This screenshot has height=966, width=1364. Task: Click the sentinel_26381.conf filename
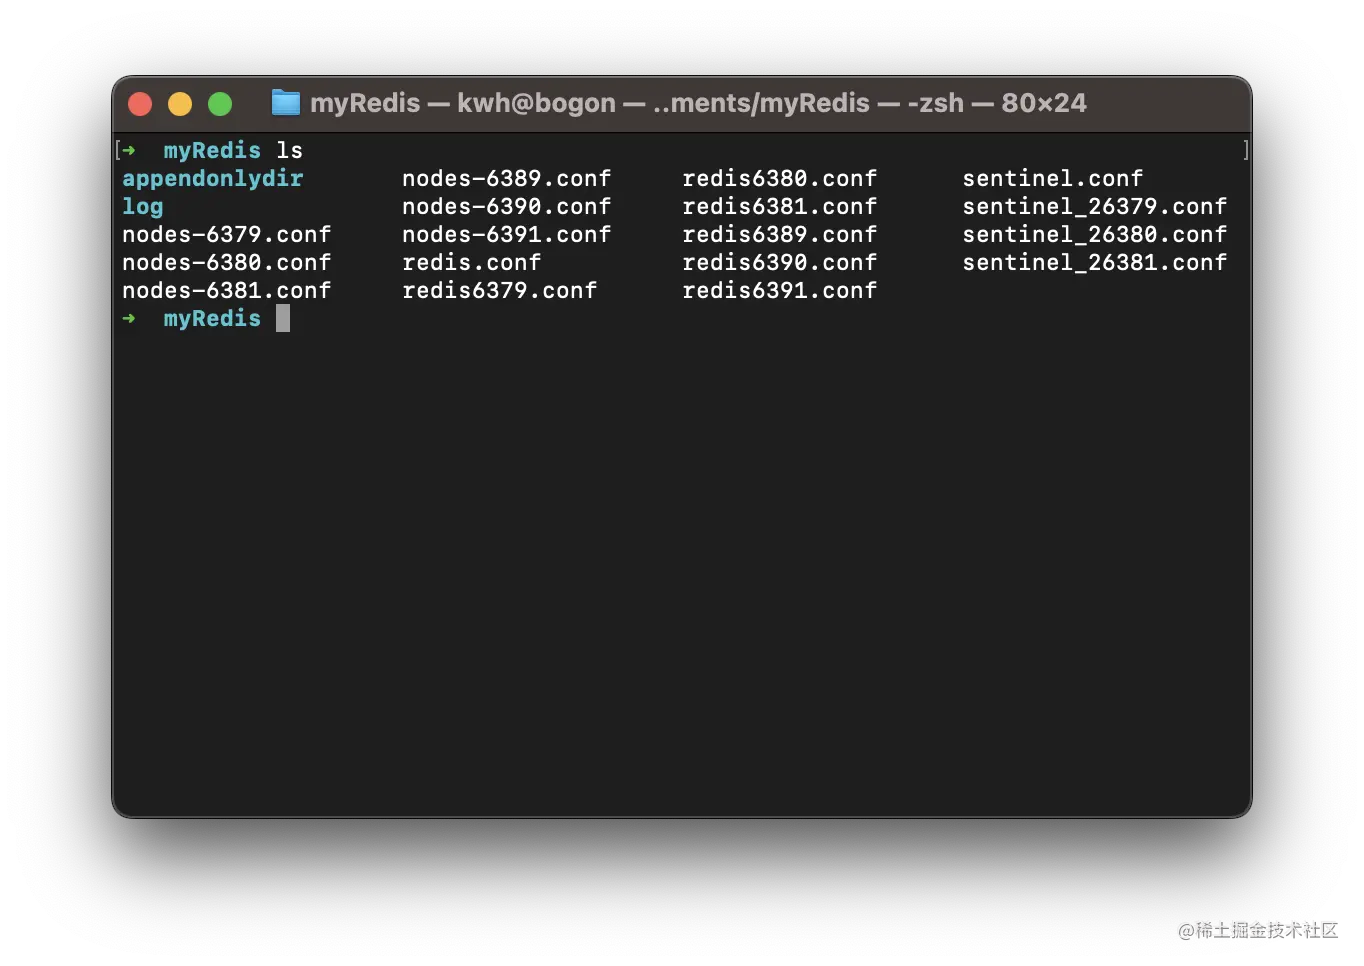1094,262
